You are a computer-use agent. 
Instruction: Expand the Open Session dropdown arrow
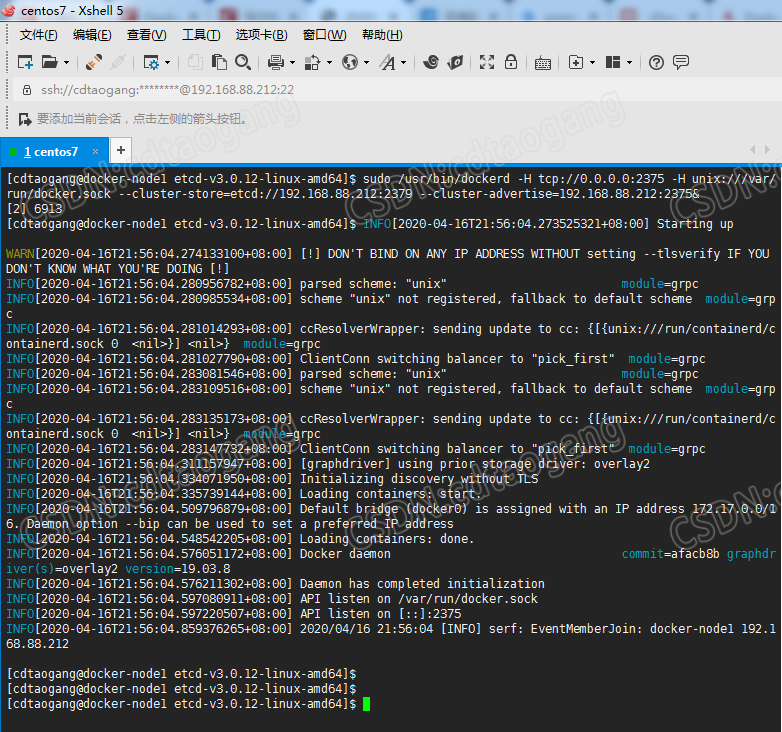click(65, 62)
